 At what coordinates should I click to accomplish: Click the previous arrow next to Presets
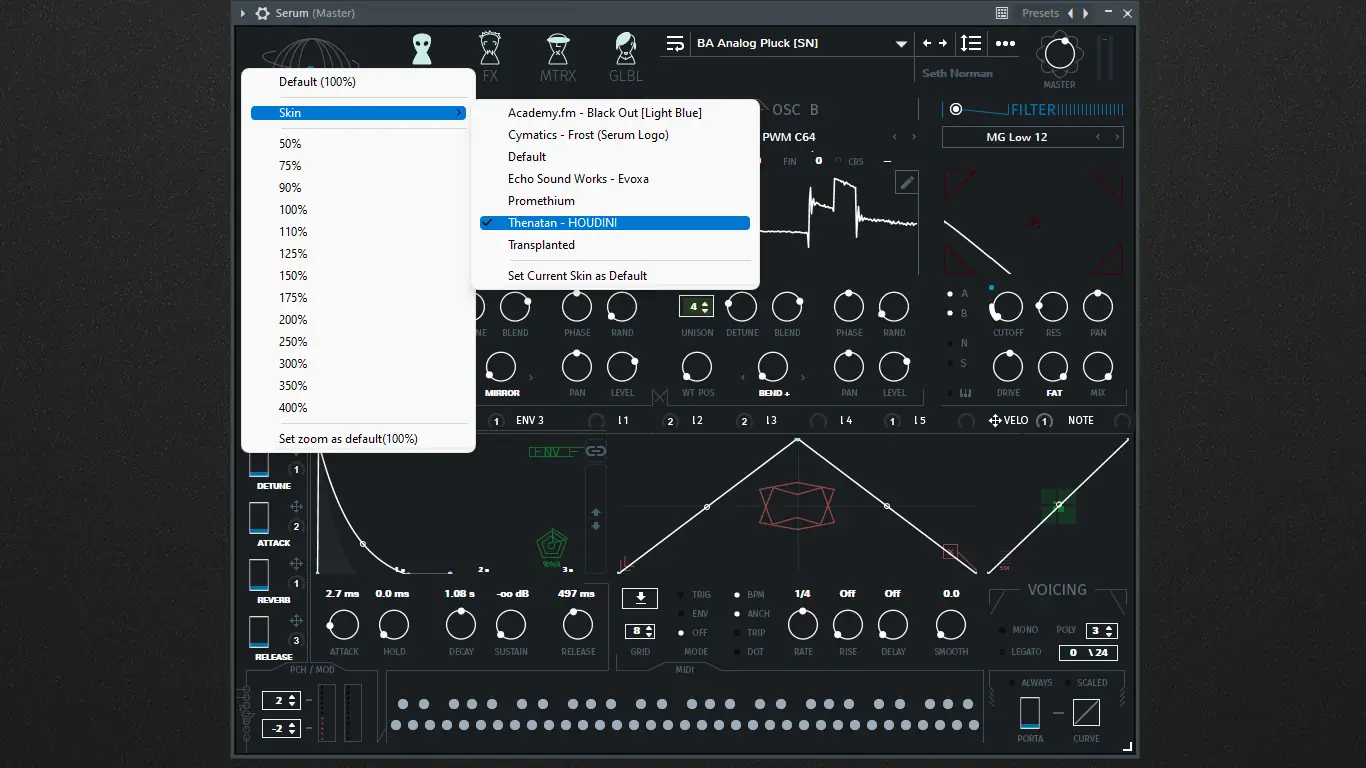point(1071,13)
